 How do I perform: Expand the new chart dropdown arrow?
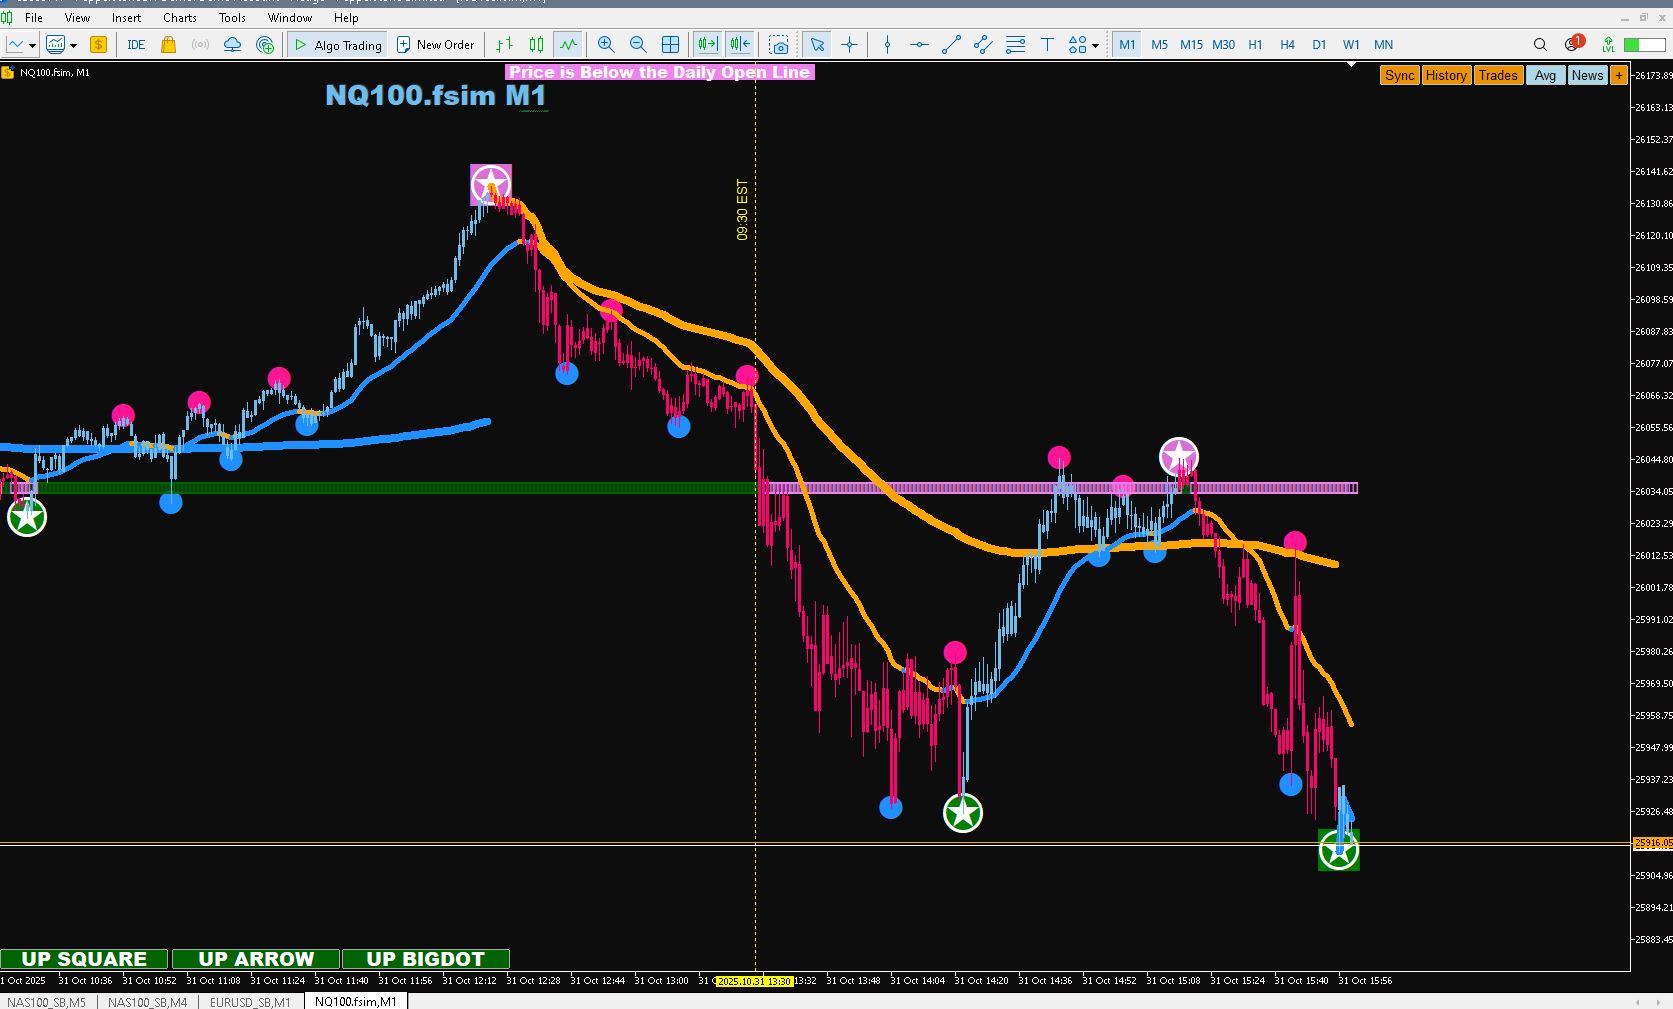[32, 46]
